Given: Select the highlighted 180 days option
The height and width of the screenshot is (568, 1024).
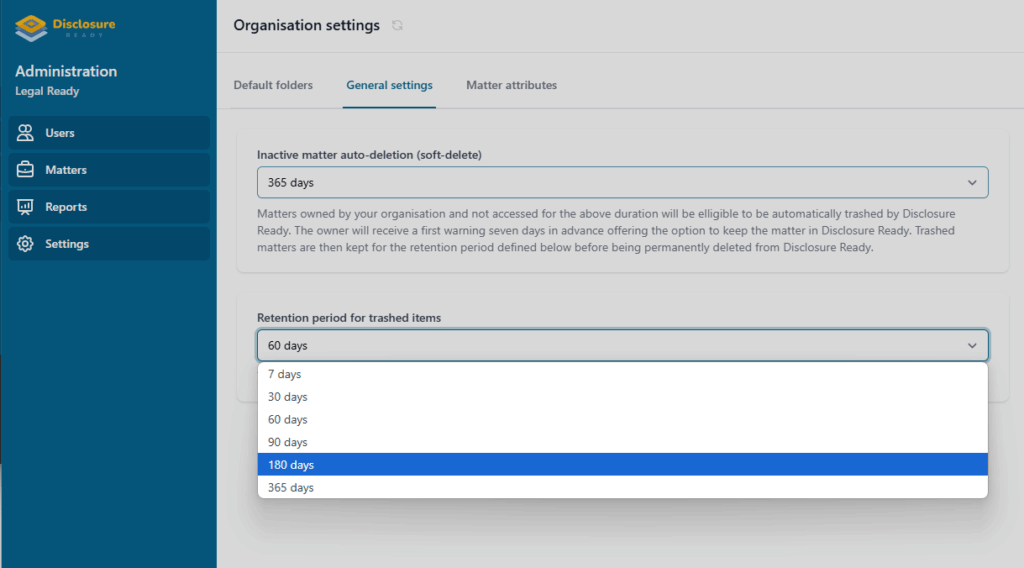Looking at the screenshot, I should (290, 465).
